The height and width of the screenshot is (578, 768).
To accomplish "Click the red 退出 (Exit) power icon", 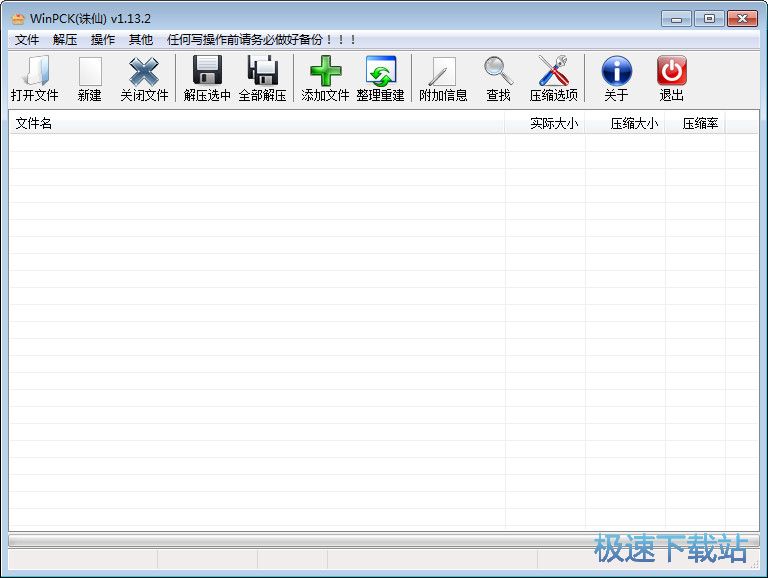I will pos(671,72).
